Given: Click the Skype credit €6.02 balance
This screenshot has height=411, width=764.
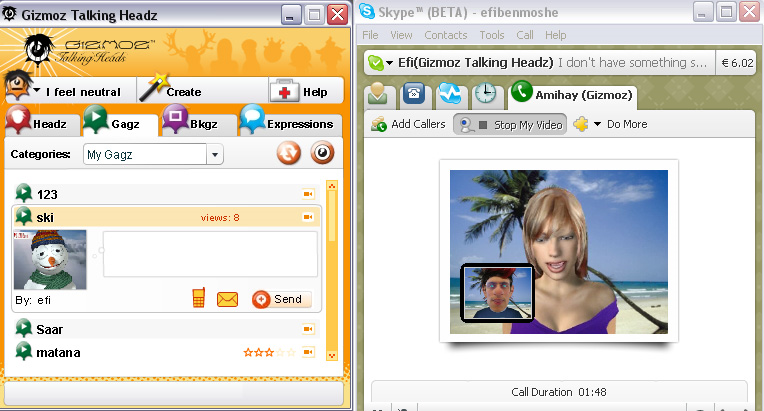Looking at the screenshot, I should click(x=737, y=63).
